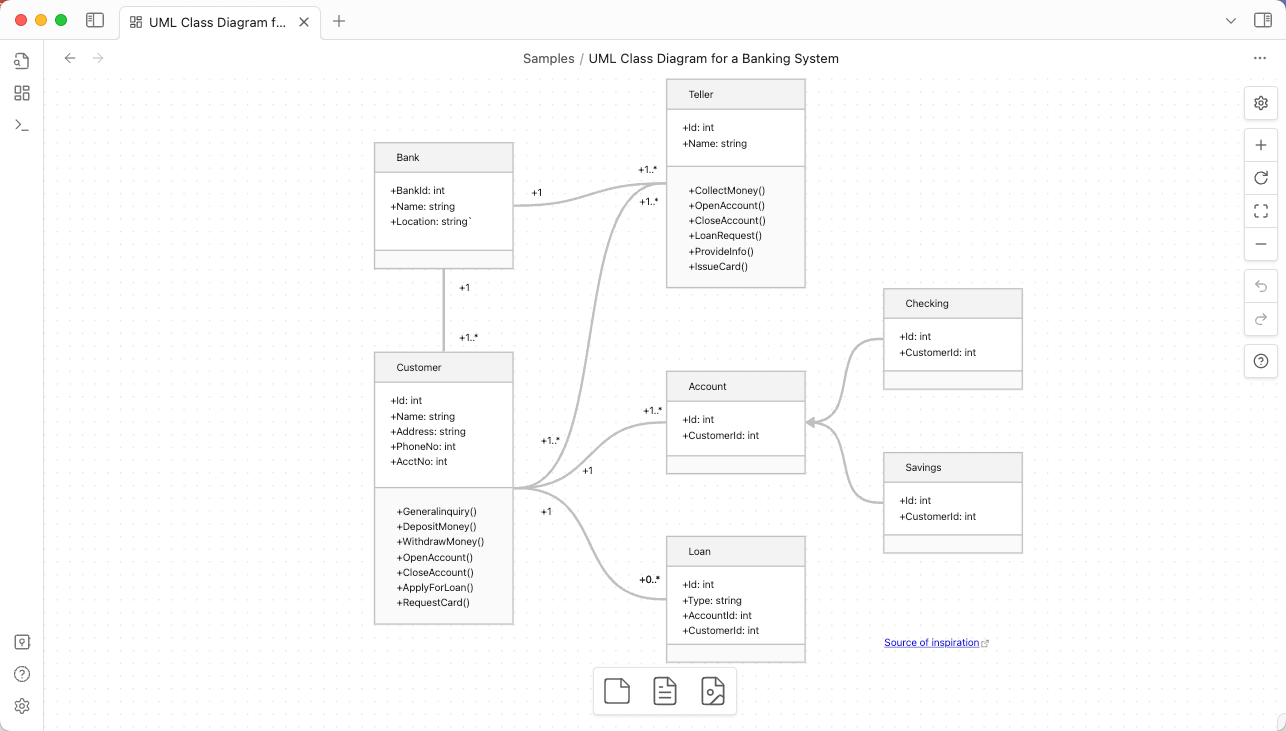Open the quick switcher file search icon
1286x731 pixels.
[22, 61]
